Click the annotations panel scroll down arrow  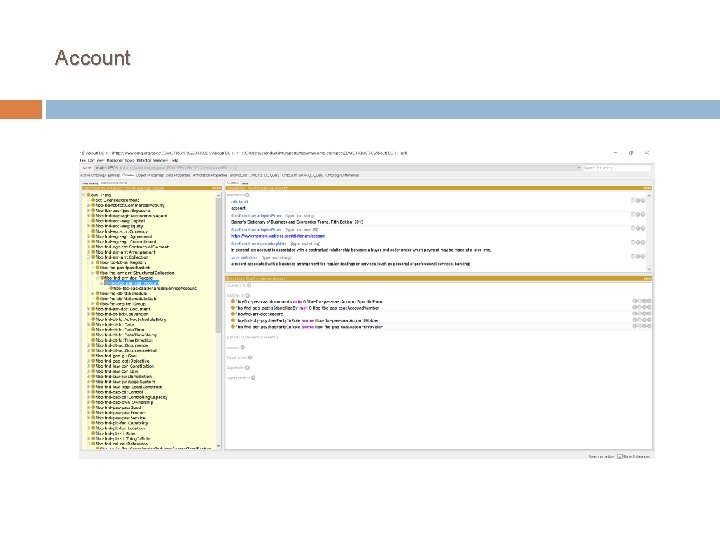649,269
